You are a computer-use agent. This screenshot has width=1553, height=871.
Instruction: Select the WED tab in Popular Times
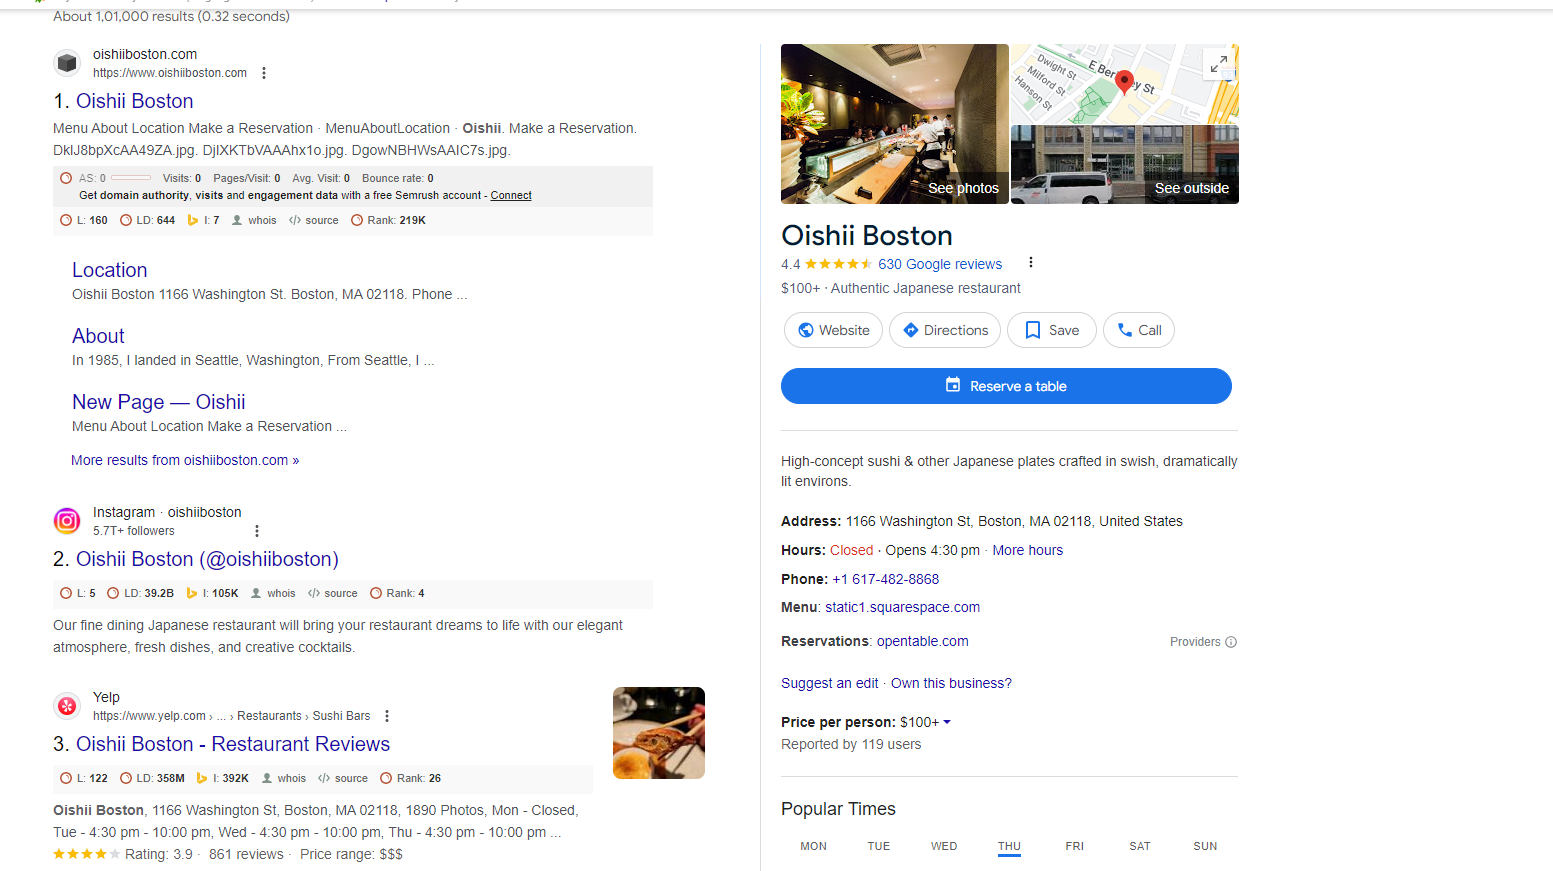coord(944,846)
